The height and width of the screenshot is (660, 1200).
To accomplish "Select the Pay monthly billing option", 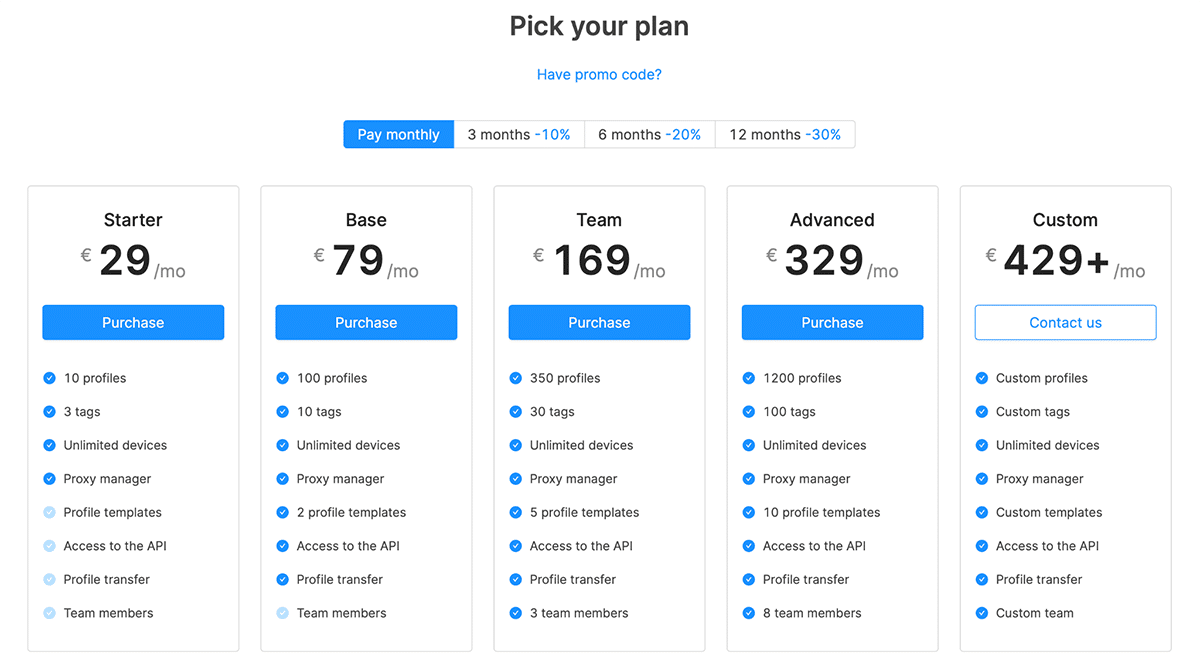I will tap(398, 135).
